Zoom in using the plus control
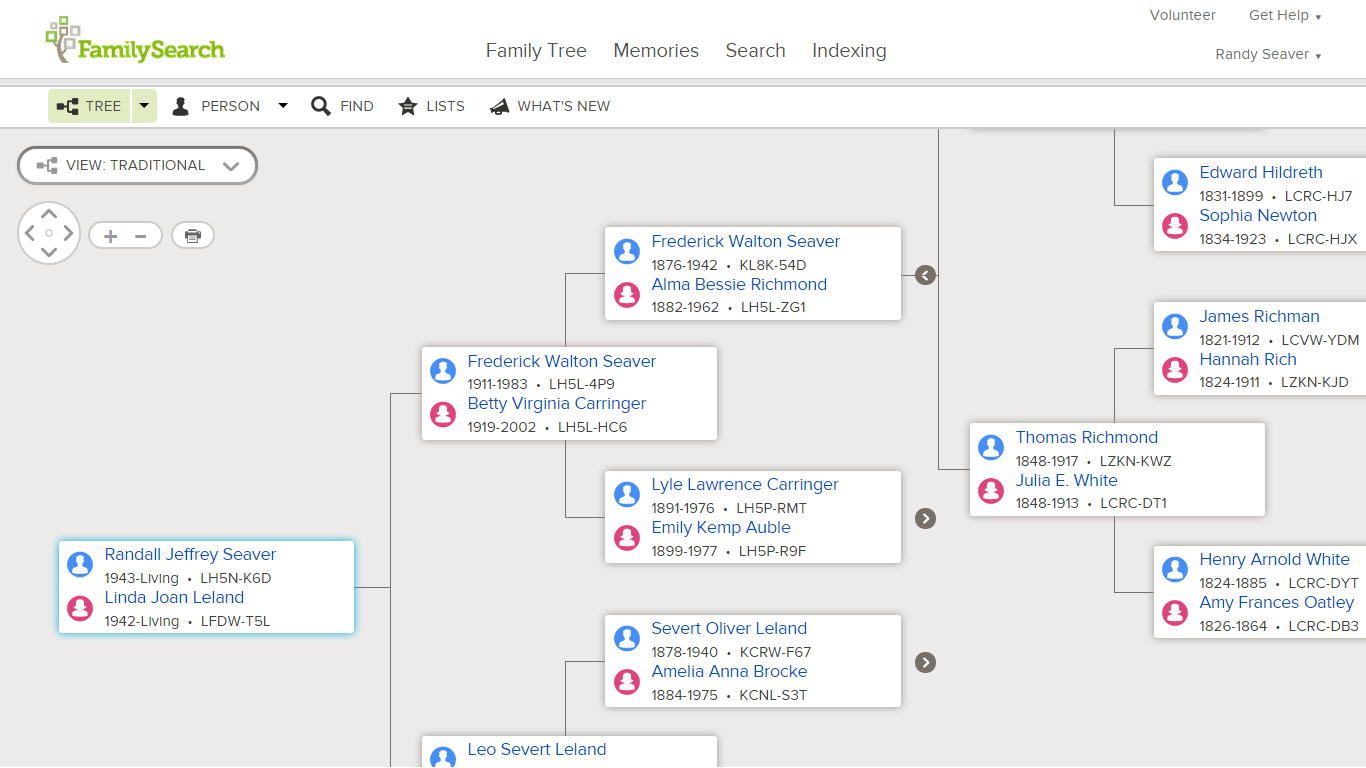Screen dimensions: 1366x768 (x=109, y=235)
